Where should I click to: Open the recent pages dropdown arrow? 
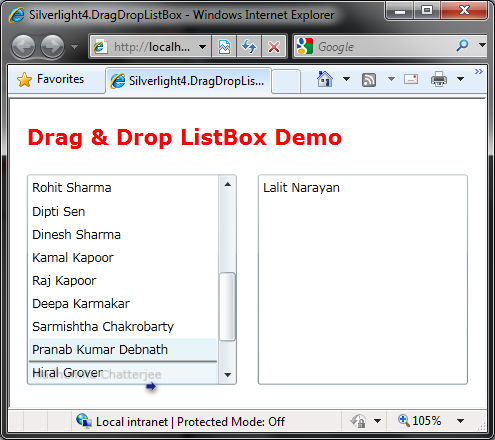point(75,47)
